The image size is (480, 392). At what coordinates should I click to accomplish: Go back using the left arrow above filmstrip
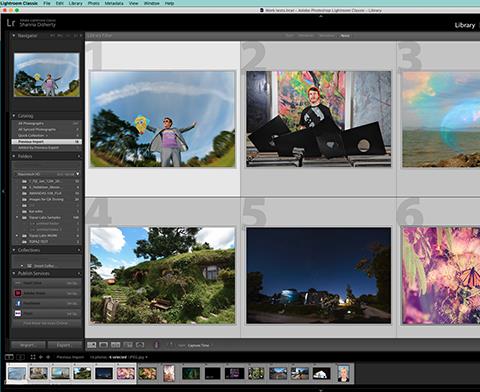[x=41, y=357]
